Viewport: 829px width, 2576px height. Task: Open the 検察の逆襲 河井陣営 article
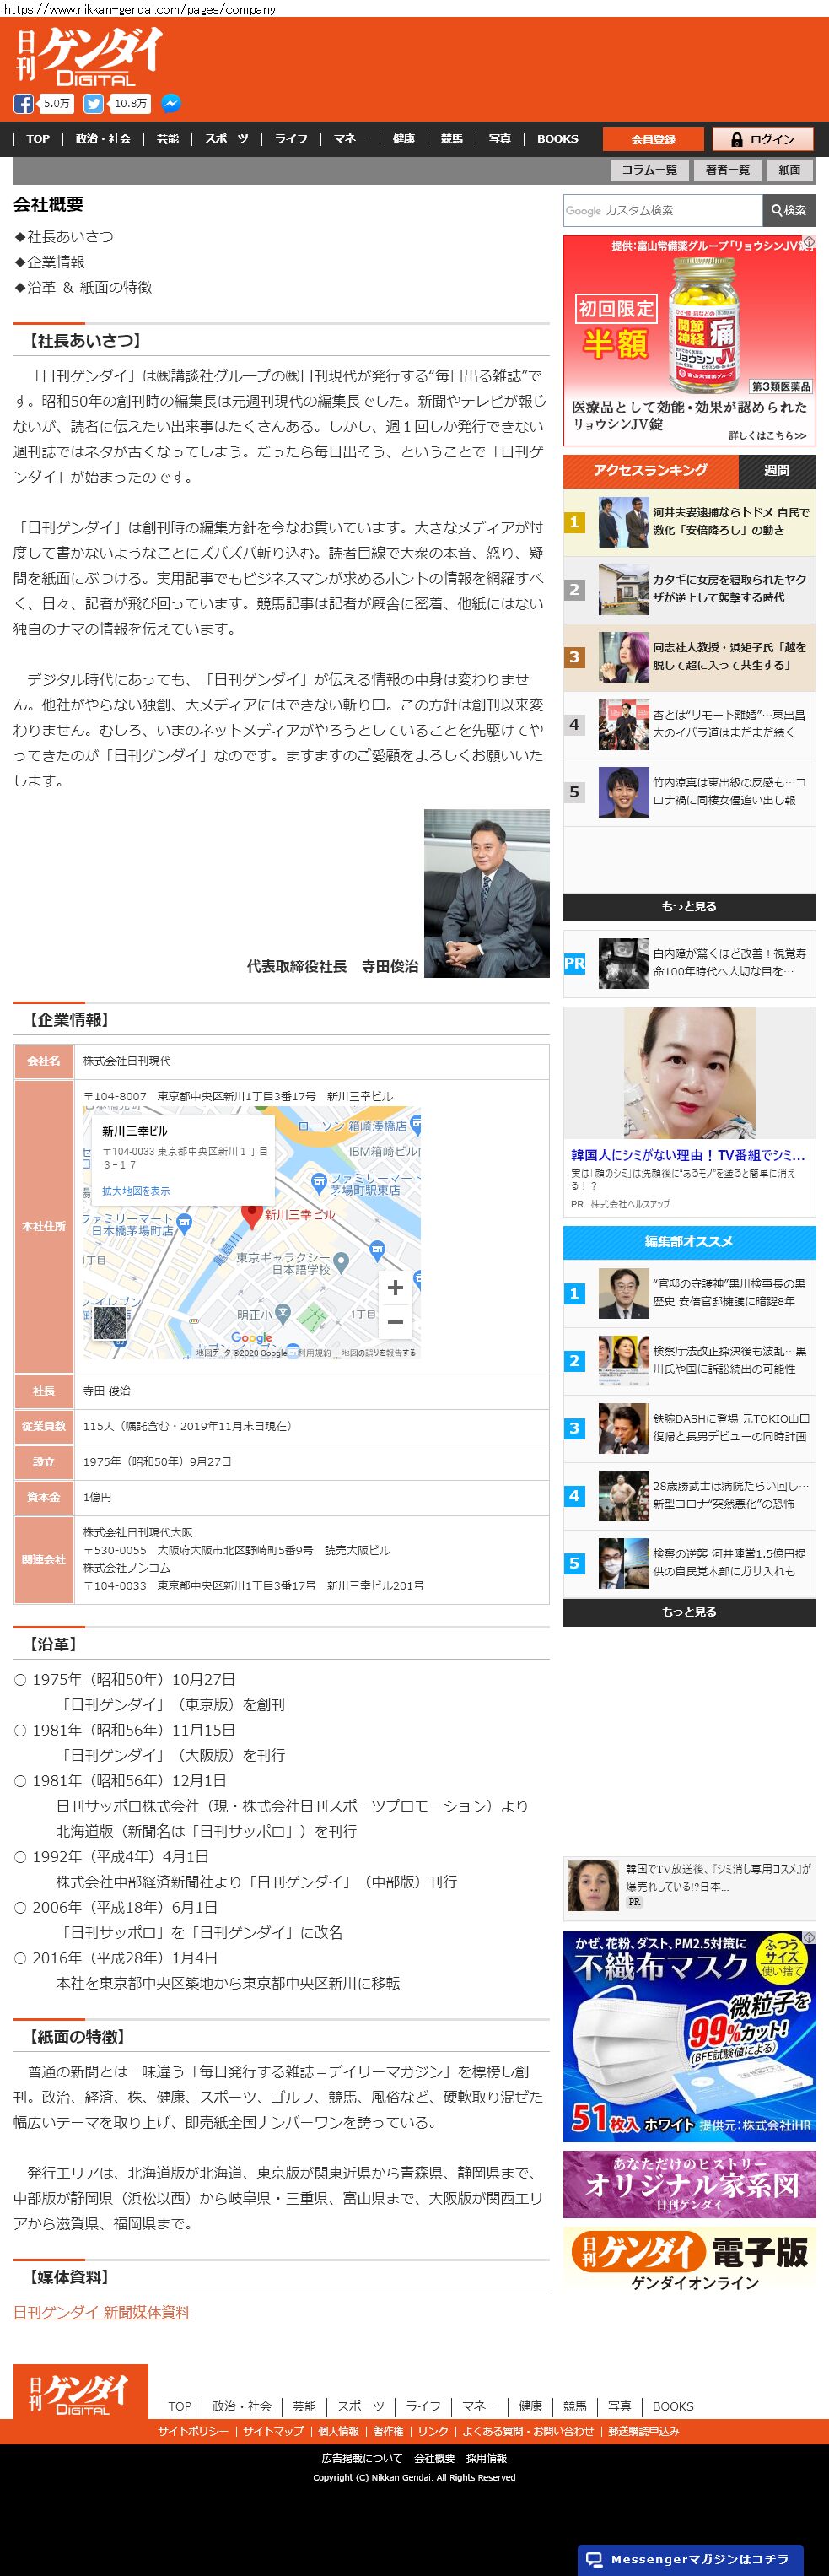(689, 1563)
